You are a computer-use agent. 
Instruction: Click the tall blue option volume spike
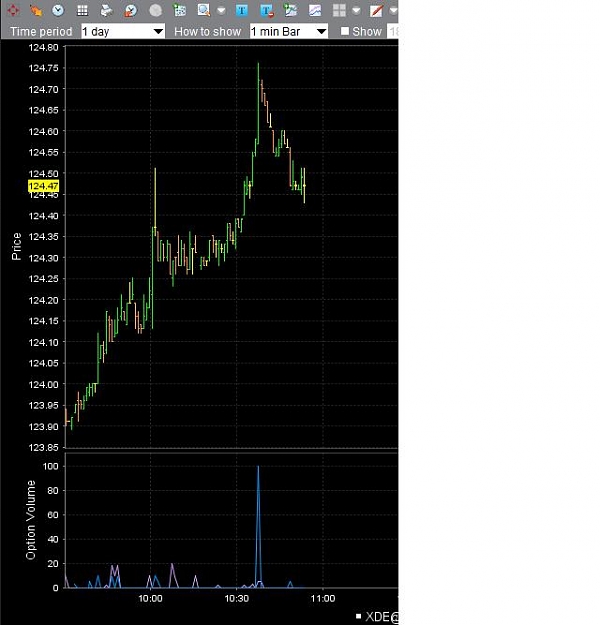point(258,526)
